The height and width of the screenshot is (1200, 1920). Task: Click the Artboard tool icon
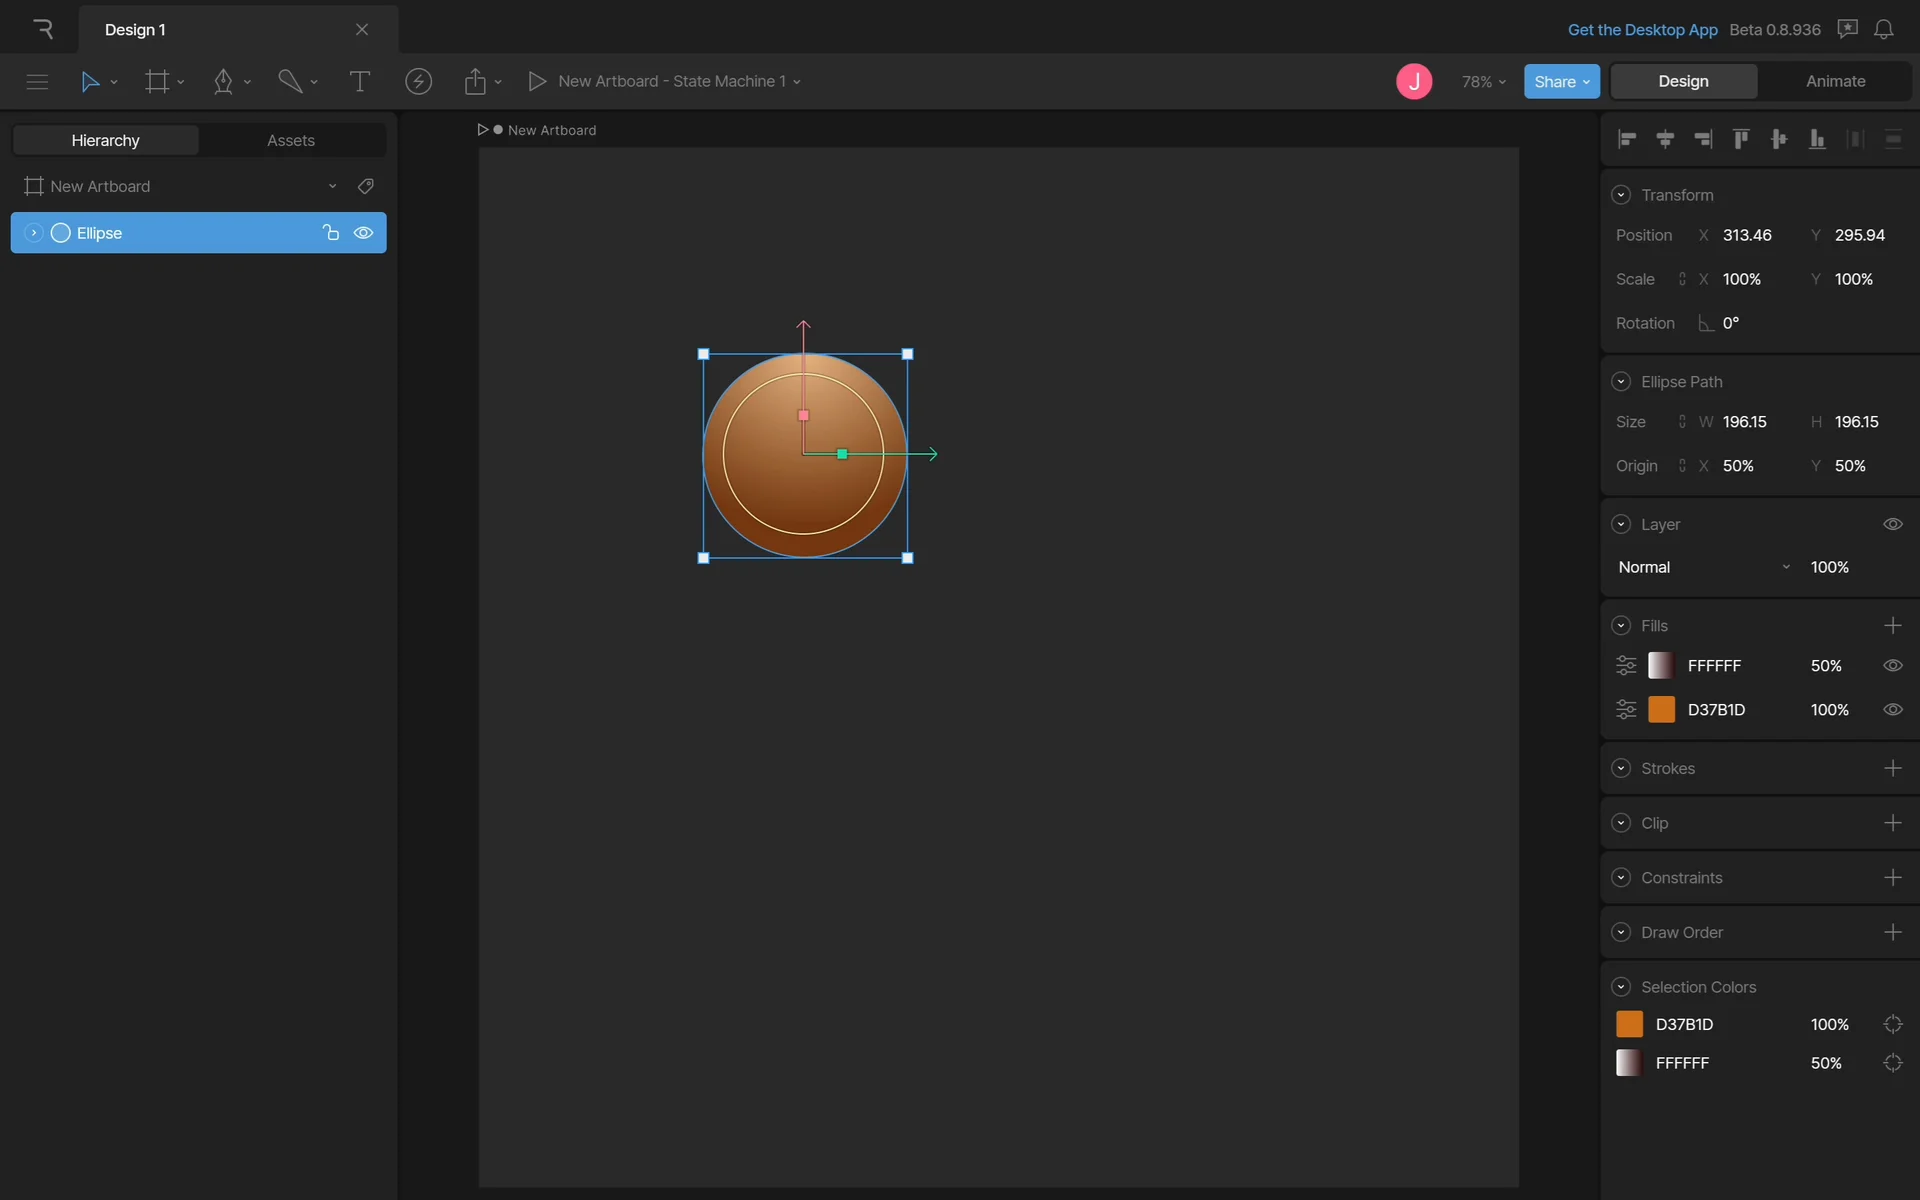coord(157,82)
